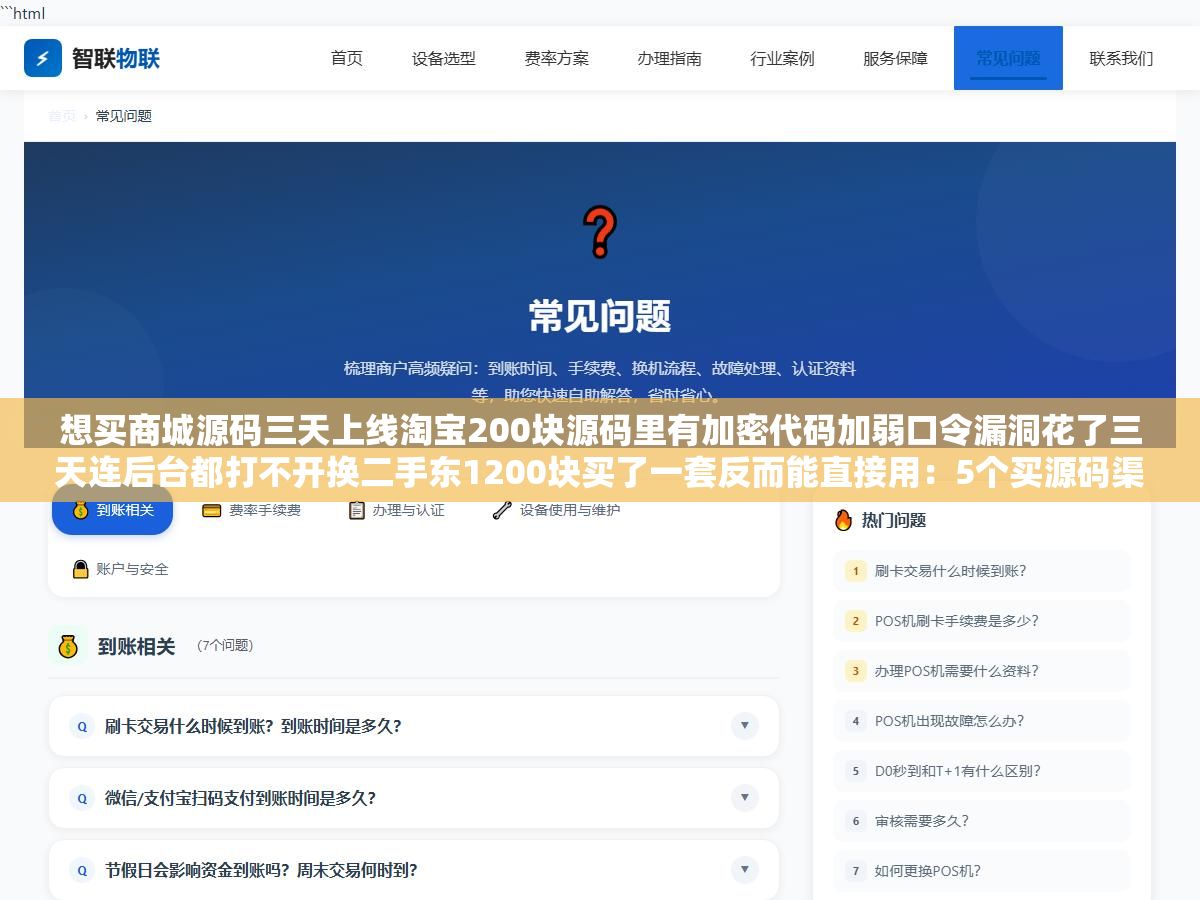Expand 节假日会影响资金到账 question arrow
Viewport: 1200px width, 900px height.
(x=744, y=869)
